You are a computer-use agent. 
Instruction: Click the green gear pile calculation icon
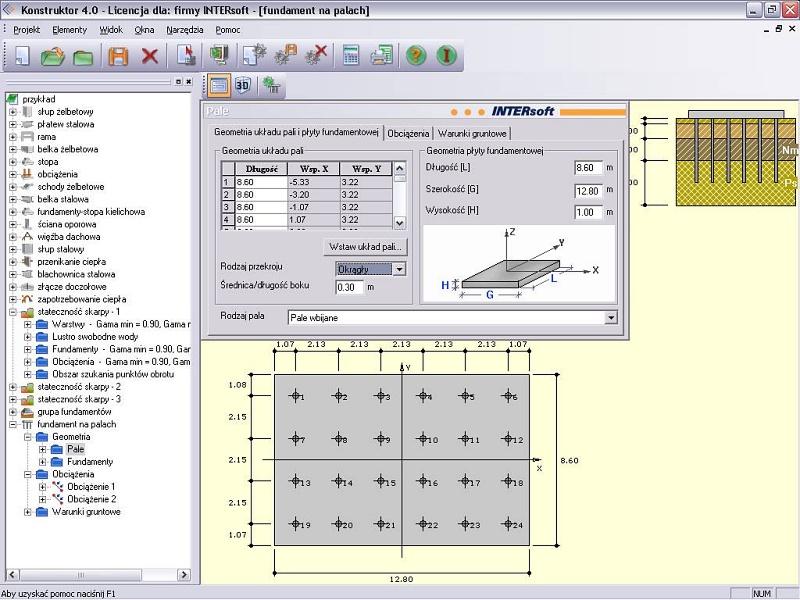270,85
